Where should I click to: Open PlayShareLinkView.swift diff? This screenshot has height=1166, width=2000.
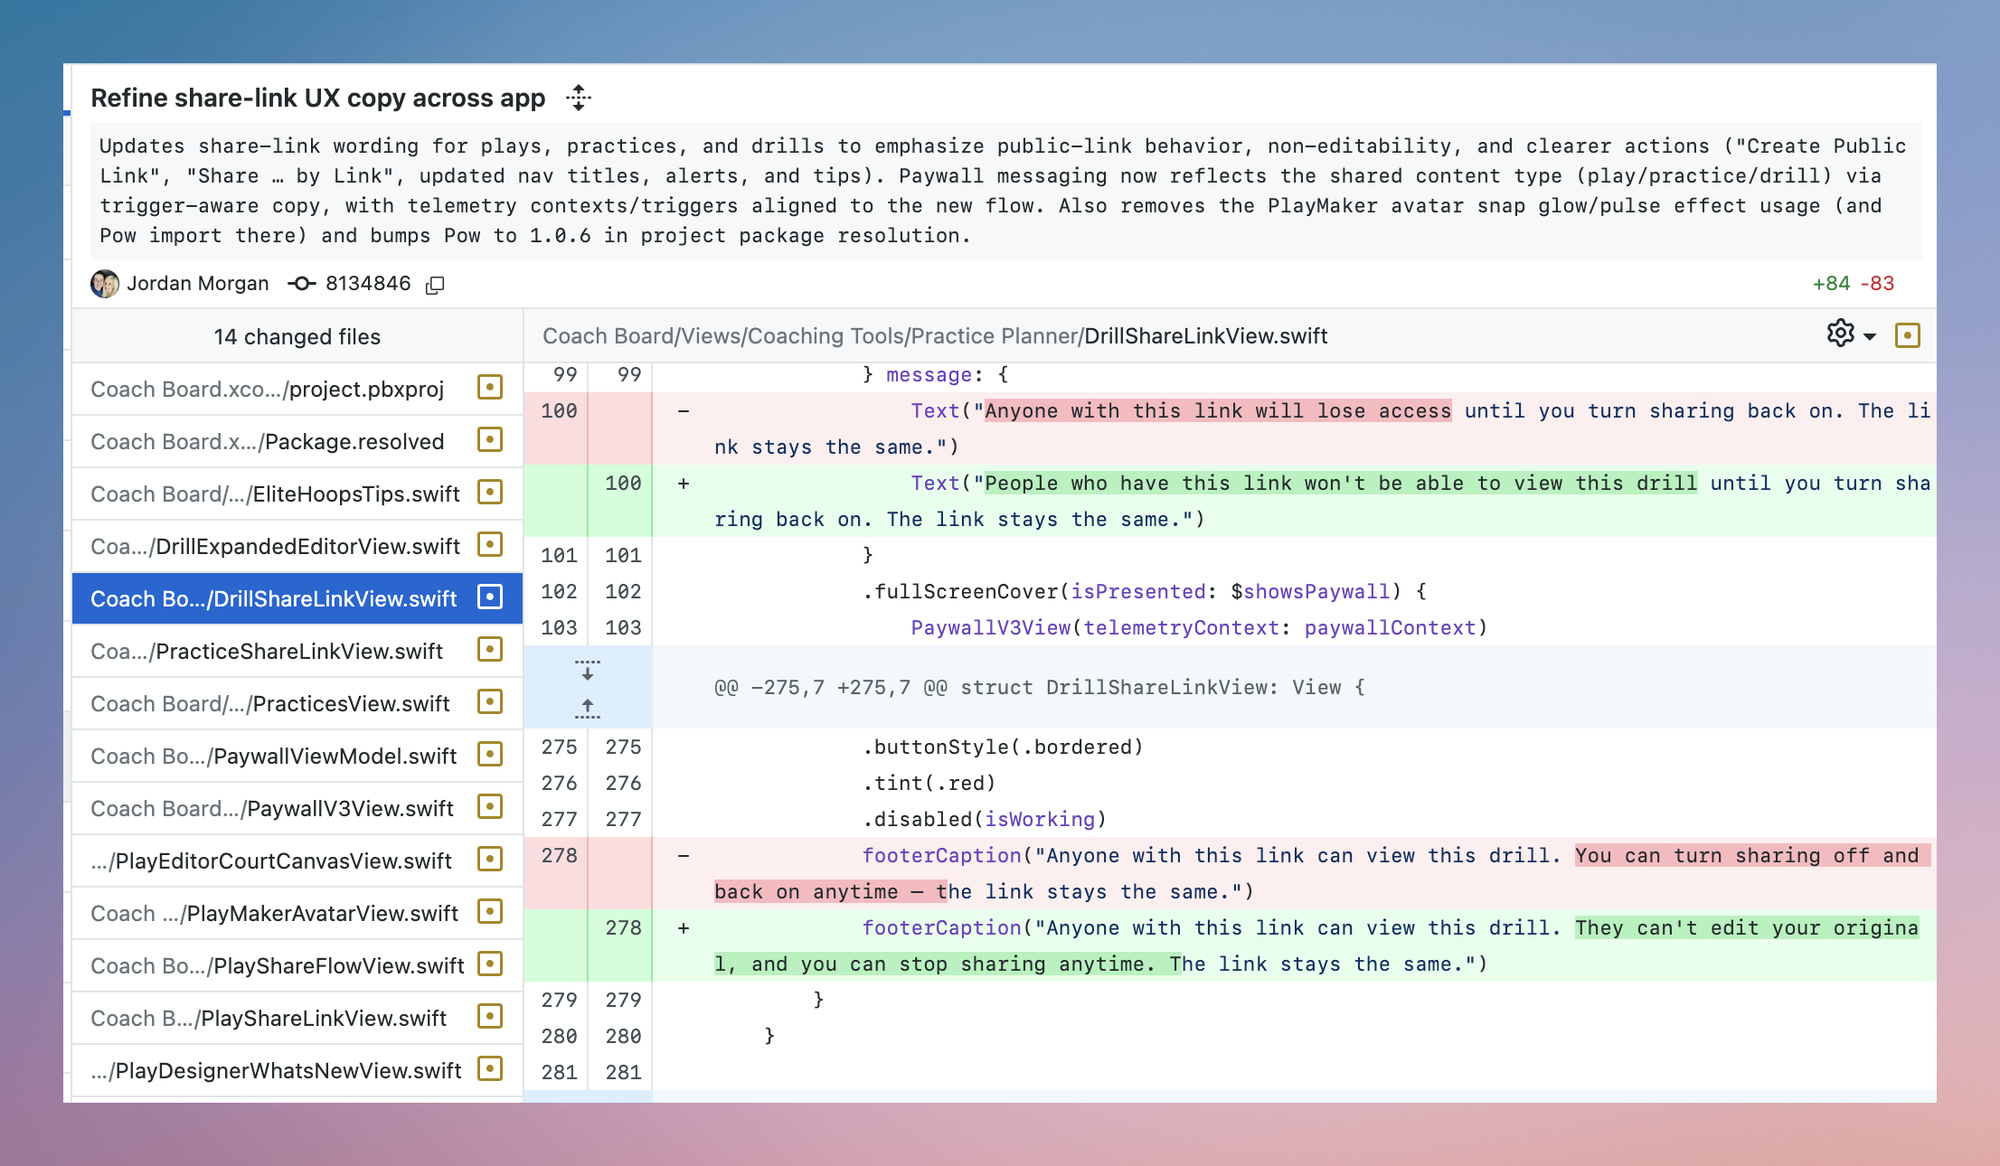297,1018
